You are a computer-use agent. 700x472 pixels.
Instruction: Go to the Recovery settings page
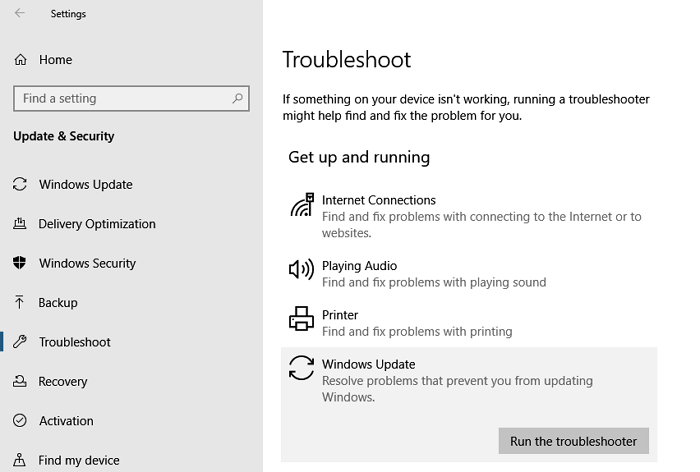(x=63, y=382)
